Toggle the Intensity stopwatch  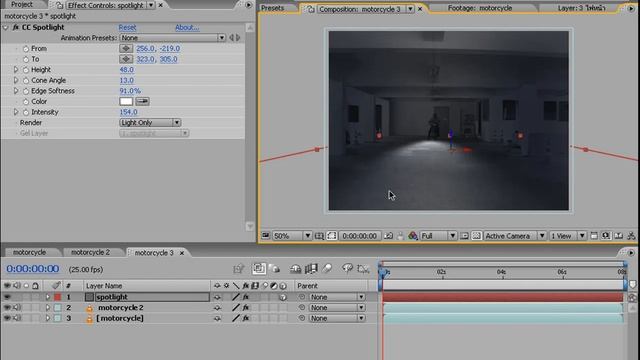pyautogui.click(x=26, y=112)
